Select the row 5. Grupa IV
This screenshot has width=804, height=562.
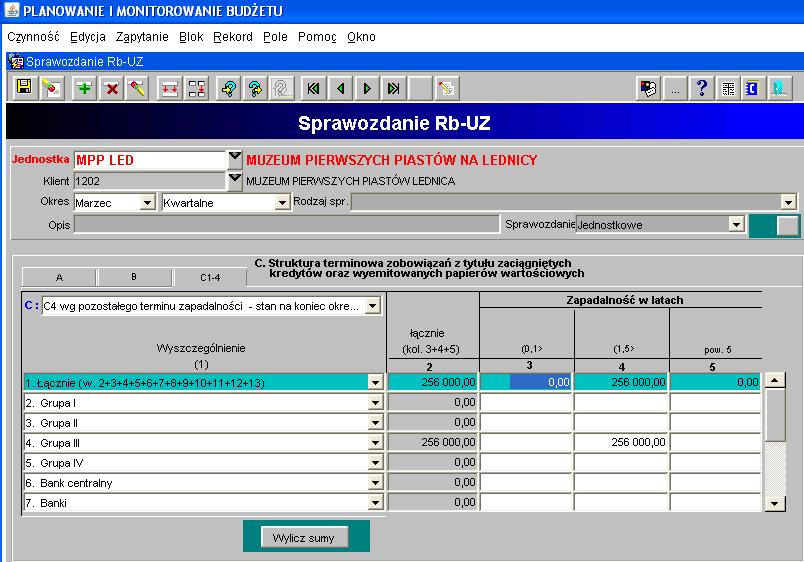[196, 463]
